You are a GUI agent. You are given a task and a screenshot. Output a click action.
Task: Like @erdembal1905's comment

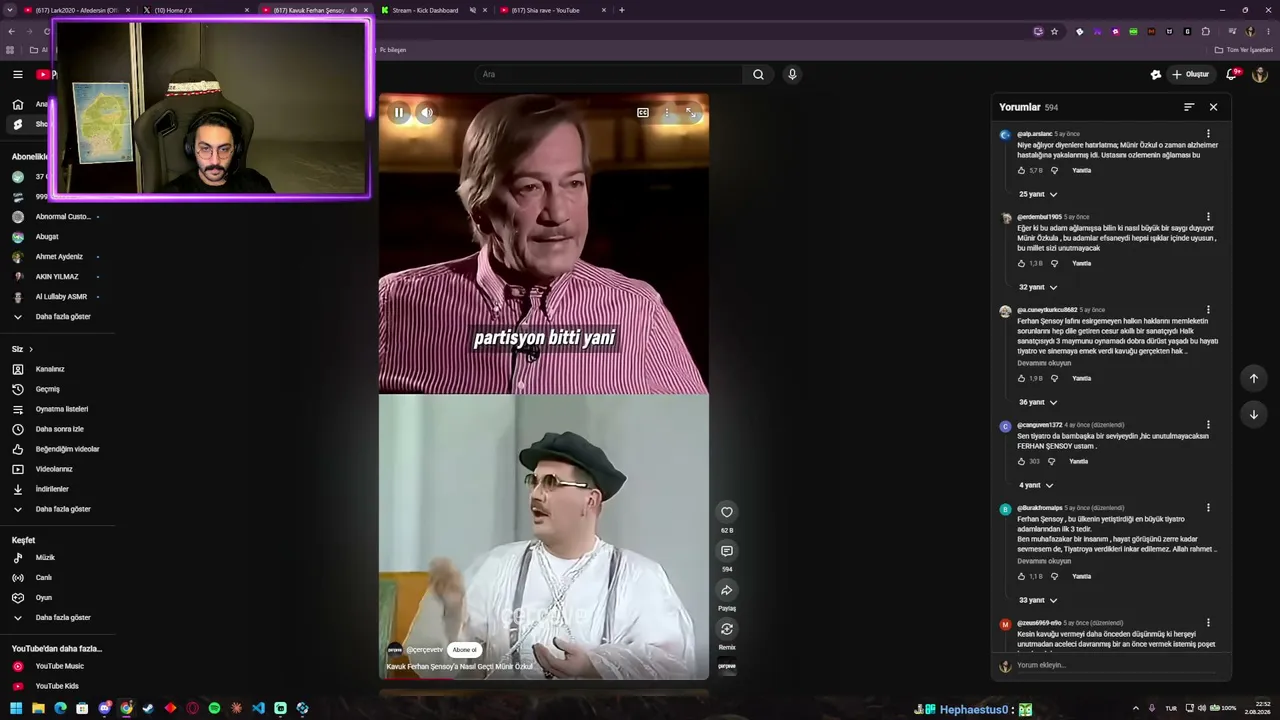click(x=1021, y=264)
